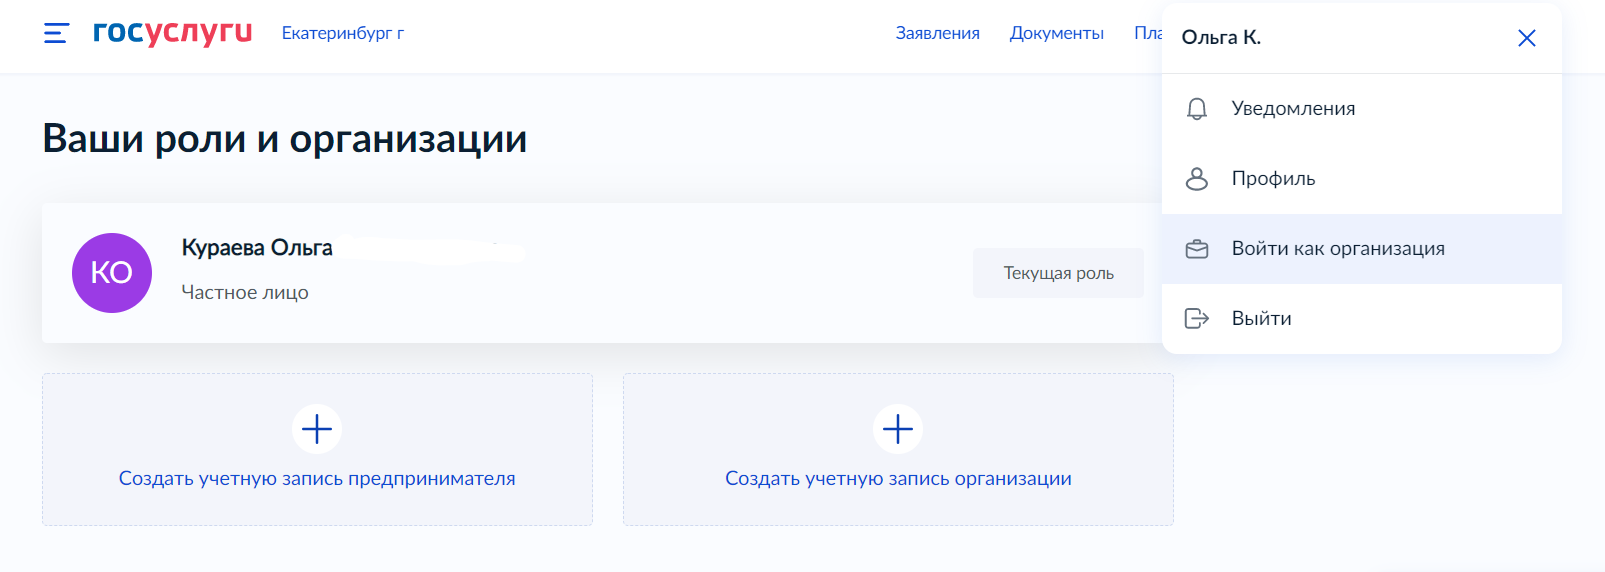Click the Госуслуги logo
This screenshot has width=1605, height=572.
pos(172,32)
